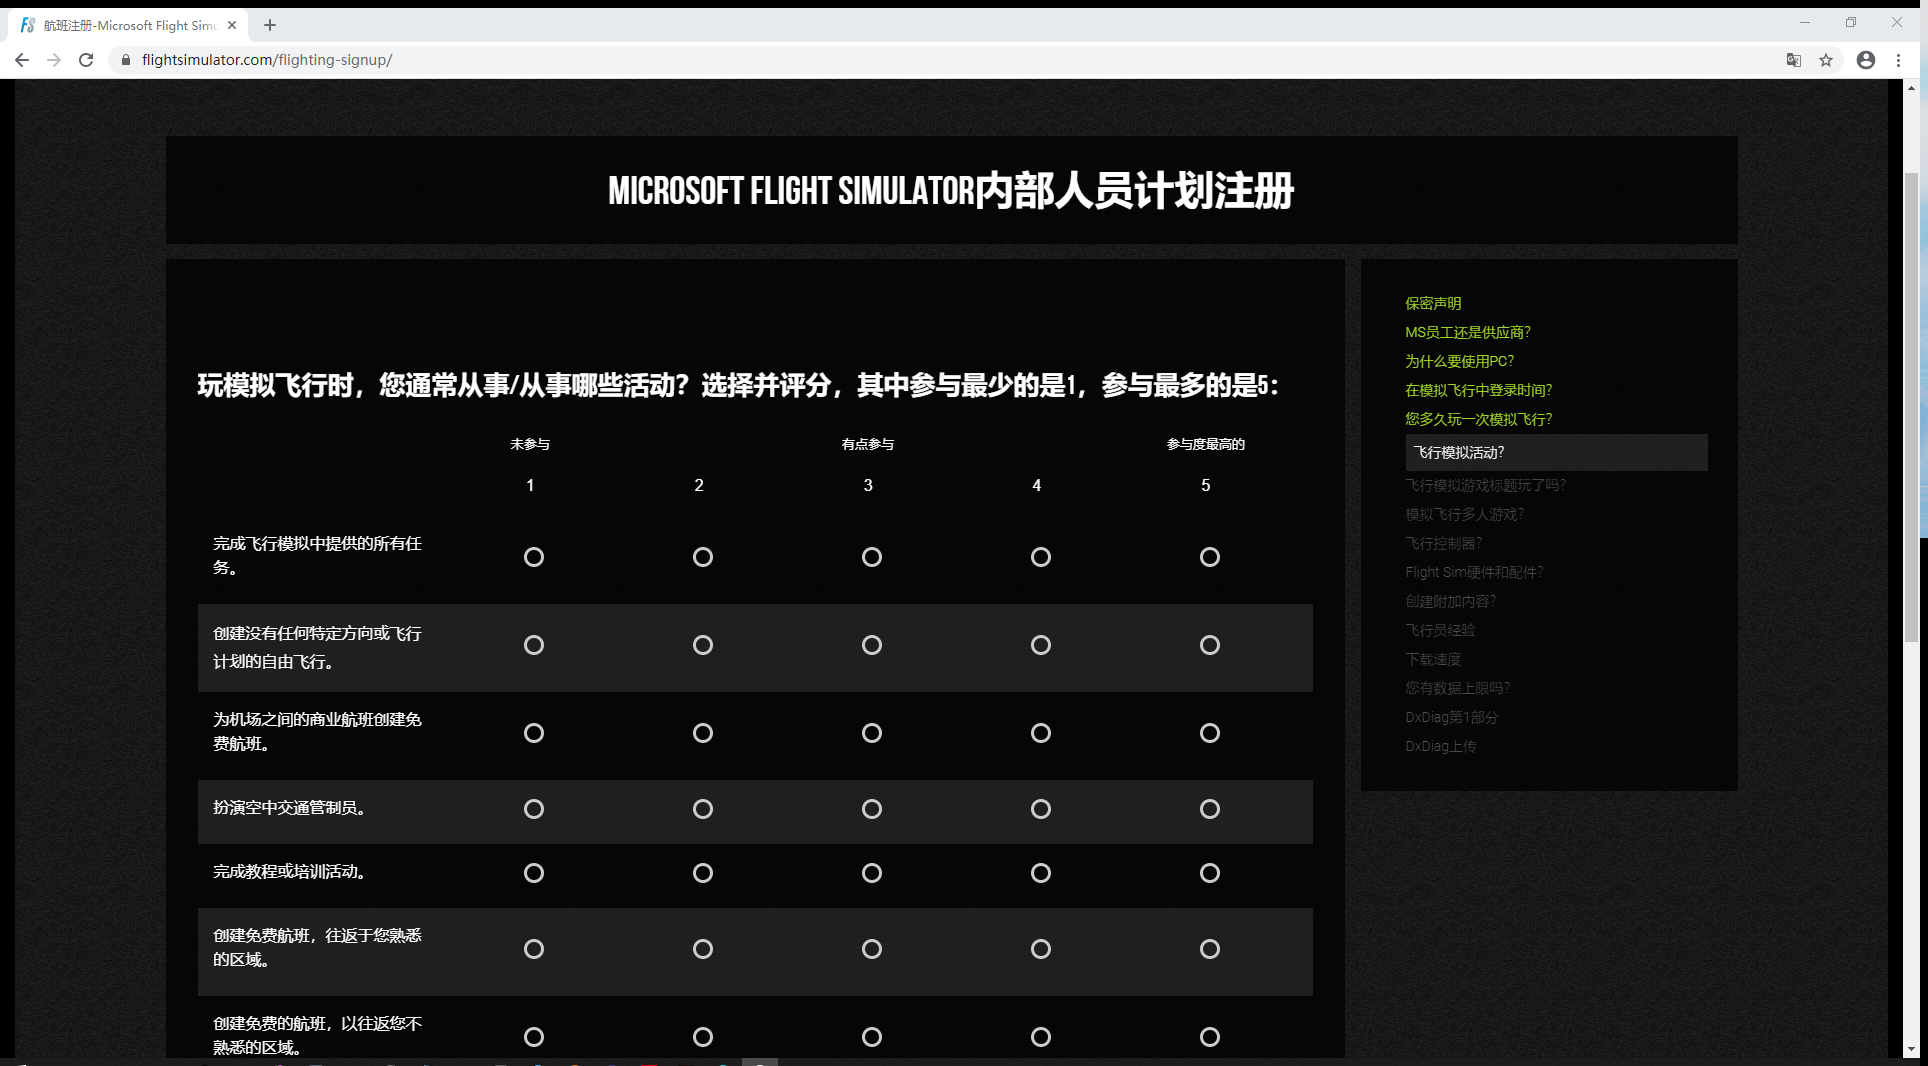
Task: Rate 往返于您熟悉的区域 row as 2
Action: click(703, 949)
